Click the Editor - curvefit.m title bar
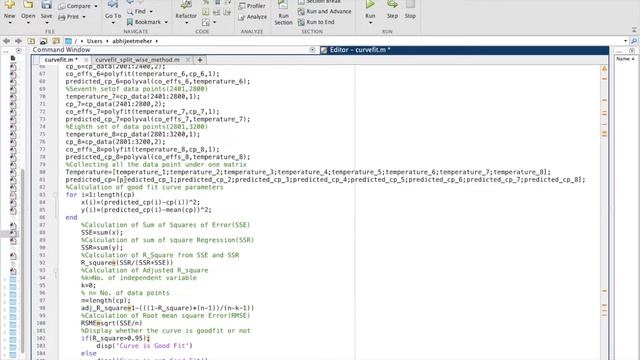 (x=464, y=50)
